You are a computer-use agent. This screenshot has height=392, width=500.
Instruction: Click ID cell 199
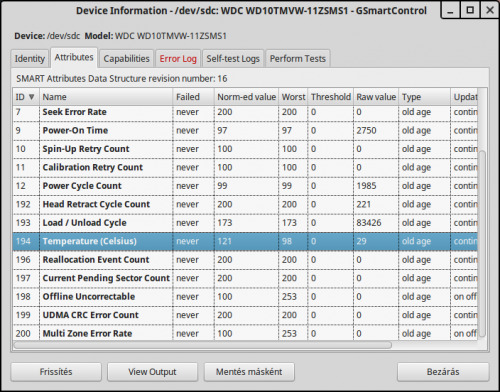pos(23,315)
